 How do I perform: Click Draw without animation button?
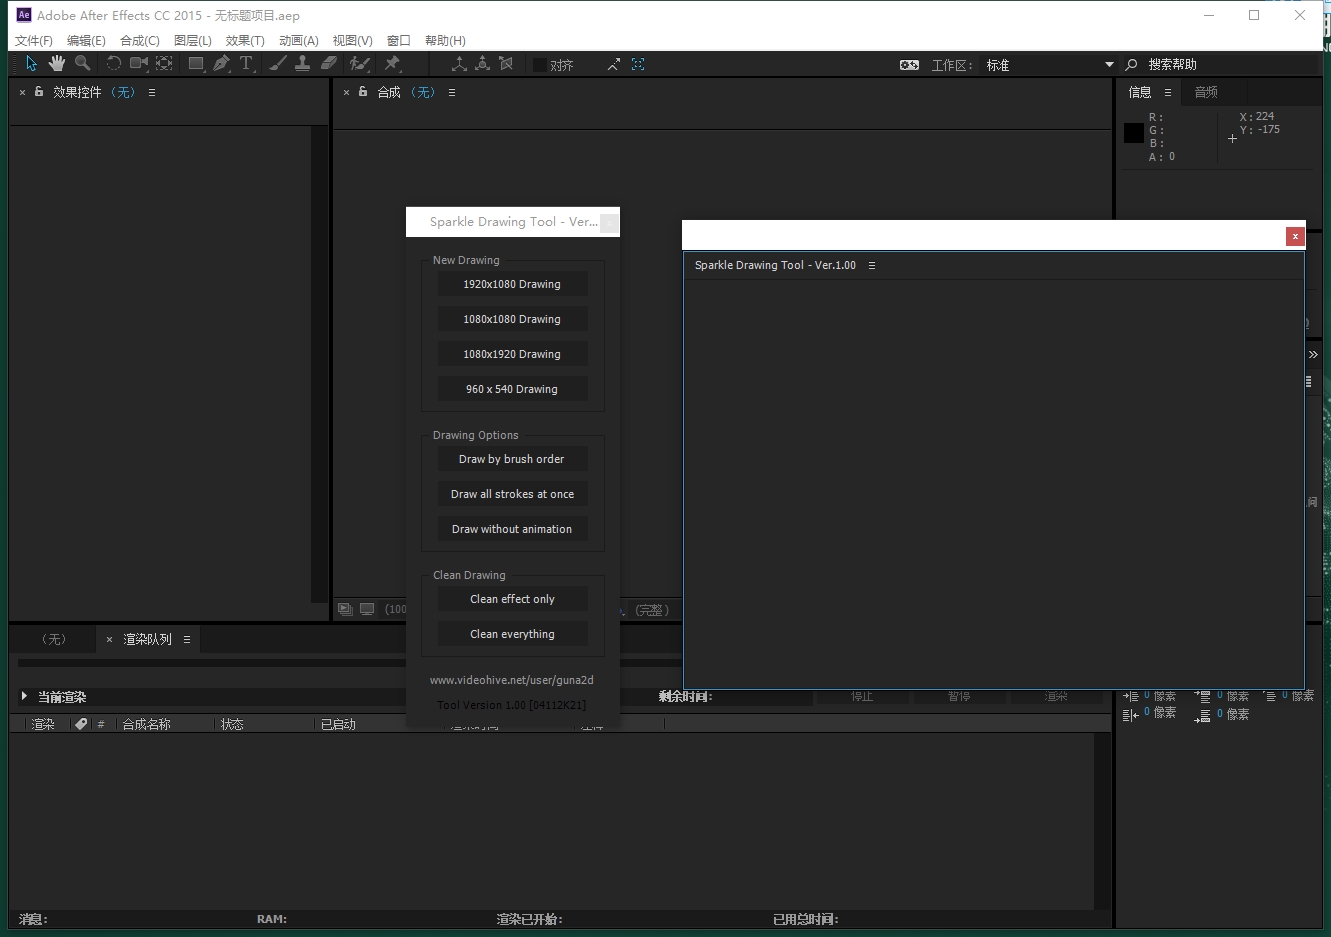[x=512, y=529]
